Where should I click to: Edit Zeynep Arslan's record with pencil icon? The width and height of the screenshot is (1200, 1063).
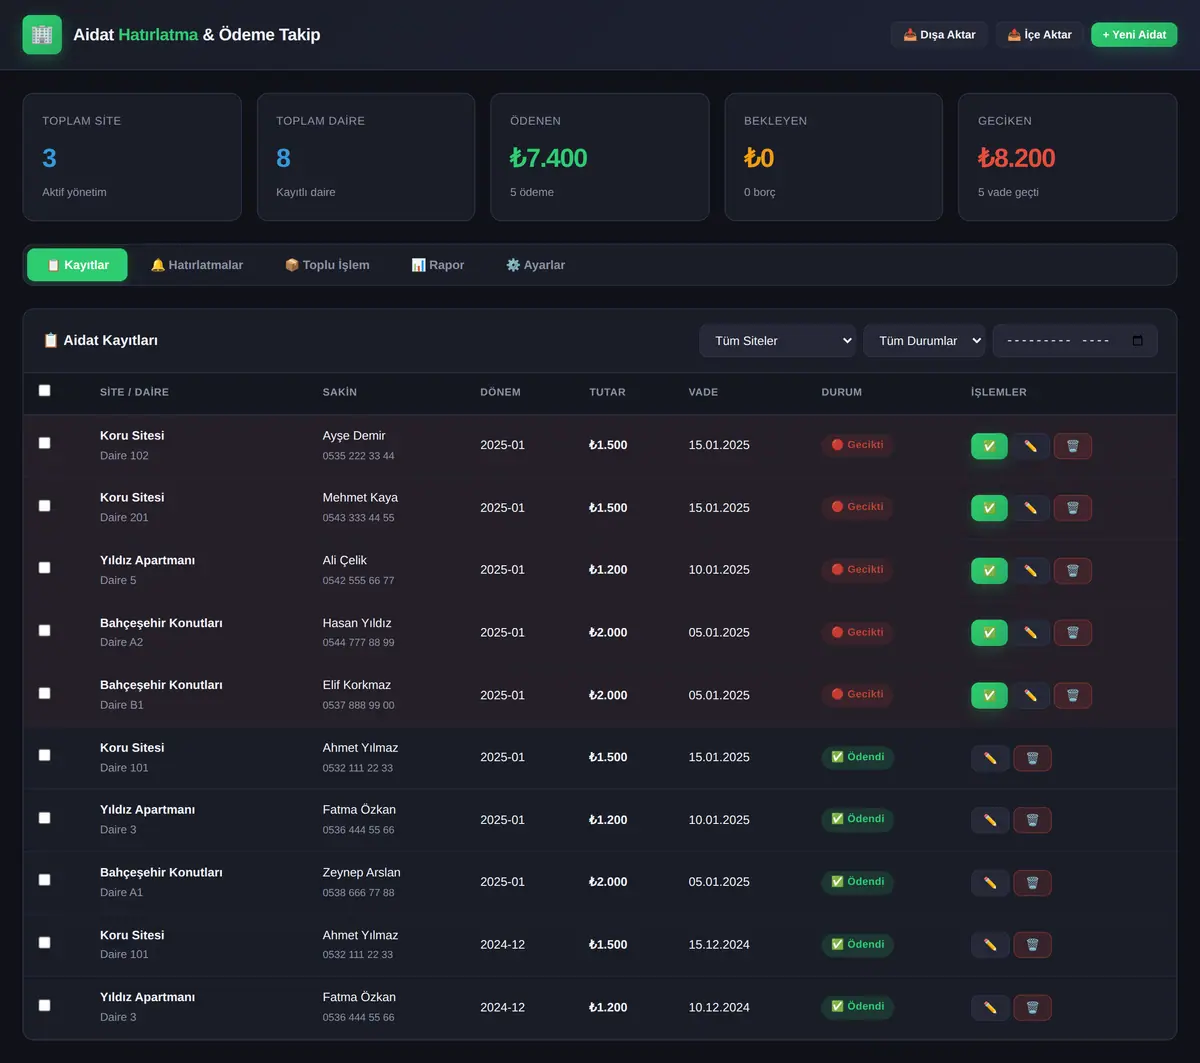(x=990, y=883)
